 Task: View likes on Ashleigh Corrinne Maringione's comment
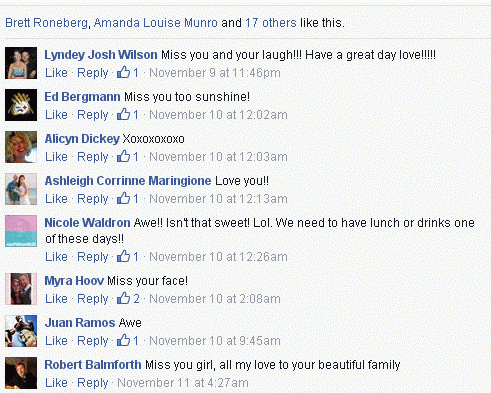(128, 198)
